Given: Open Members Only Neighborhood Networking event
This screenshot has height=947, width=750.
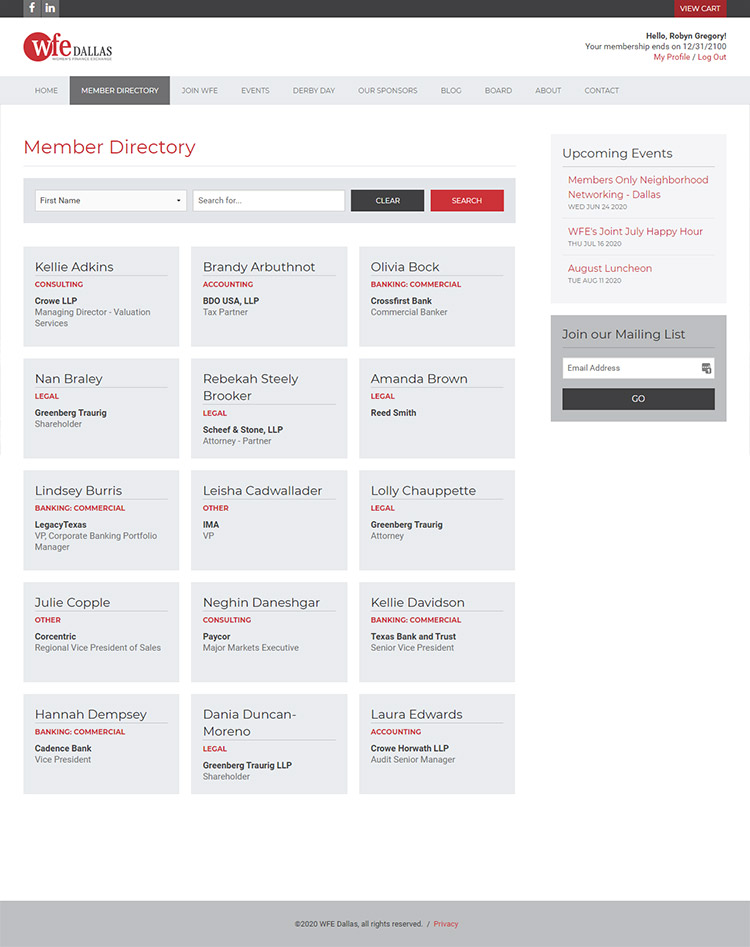Looking at the screenshot, I should tap(638, 187).
